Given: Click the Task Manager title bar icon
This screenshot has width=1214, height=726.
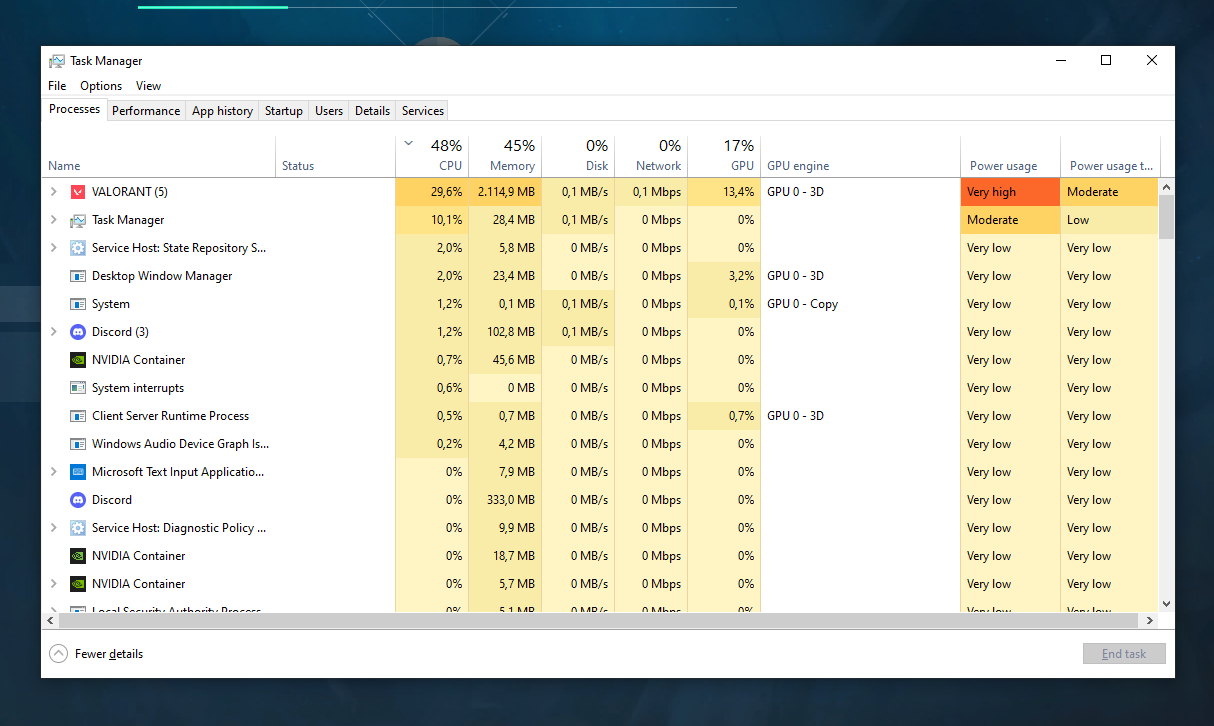Looking at the screenshot, I should pos(57,61).
